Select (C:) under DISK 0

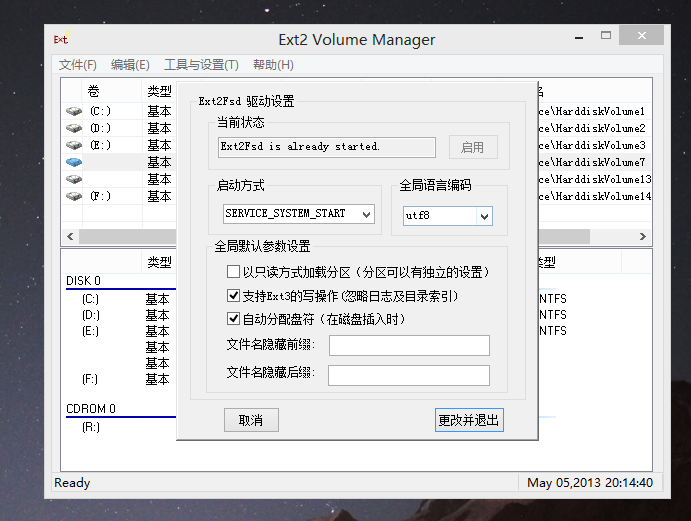90,299
